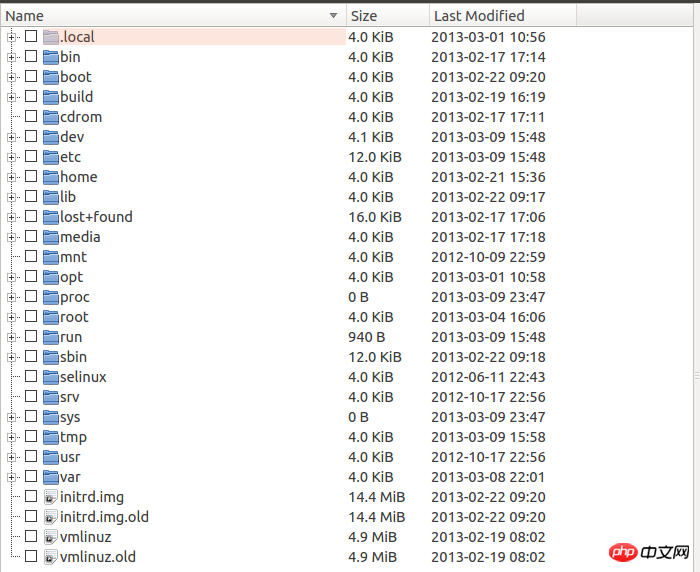Click the initrd.img file icon
Screen dimensions: 700x572
pos(51,497)
